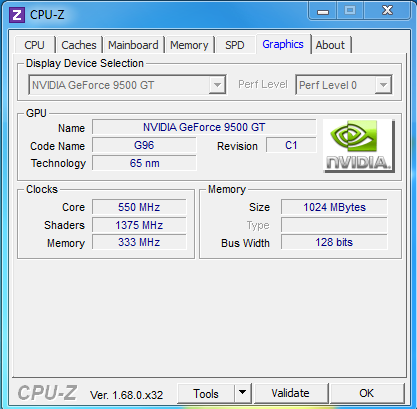Viewport: 417px width, 409px height.
Task: Click the Validate button
Action: click(x=290, y=393)
